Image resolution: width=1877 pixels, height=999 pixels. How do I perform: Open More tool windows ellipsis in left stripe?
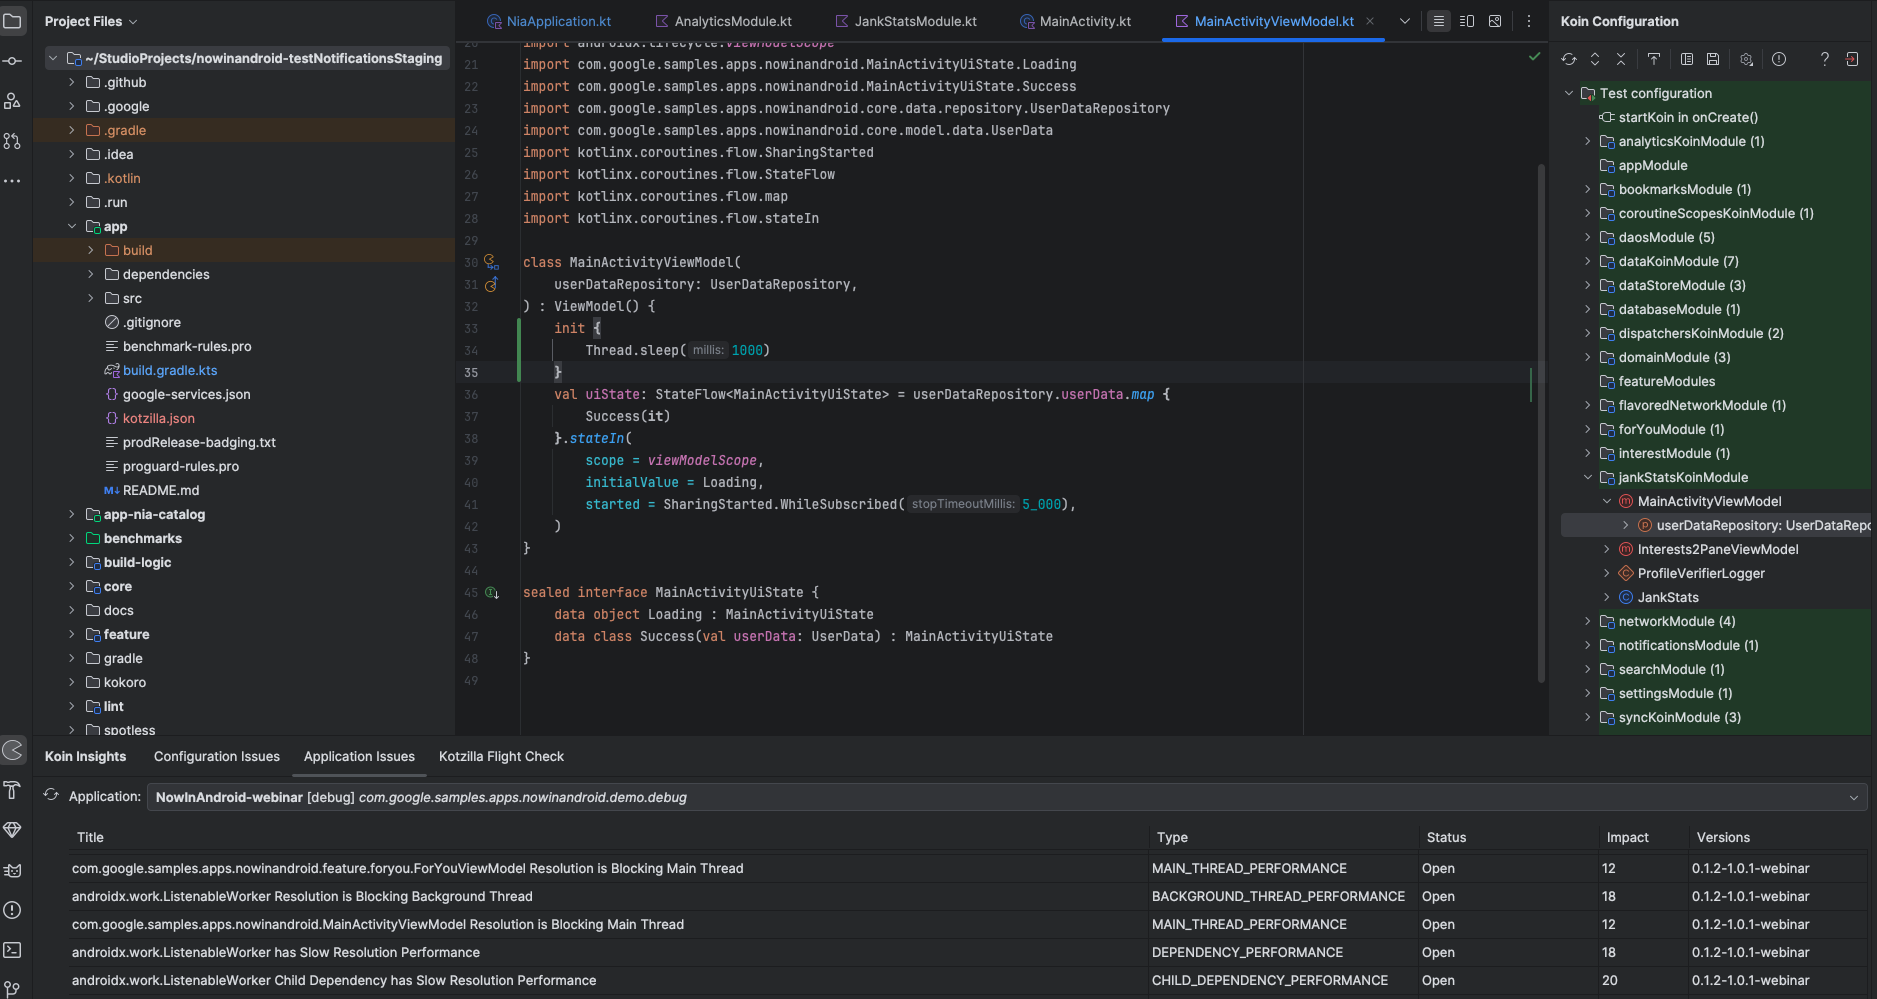(x=13, y=181)
